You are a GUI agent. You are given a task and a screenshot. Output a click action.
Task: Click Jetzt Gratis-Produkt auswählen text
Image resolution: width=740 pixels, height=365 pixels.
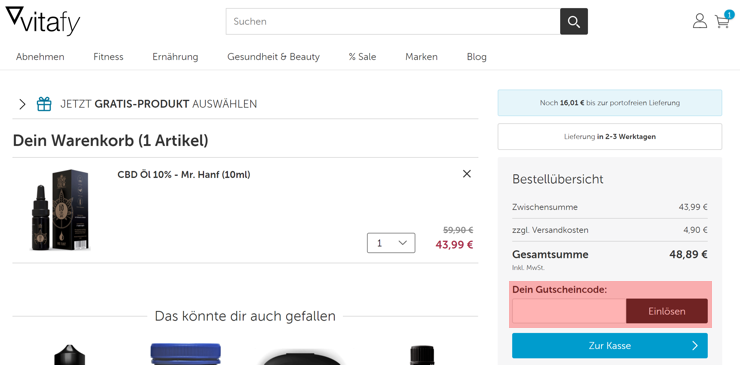[x=159, y=104]
